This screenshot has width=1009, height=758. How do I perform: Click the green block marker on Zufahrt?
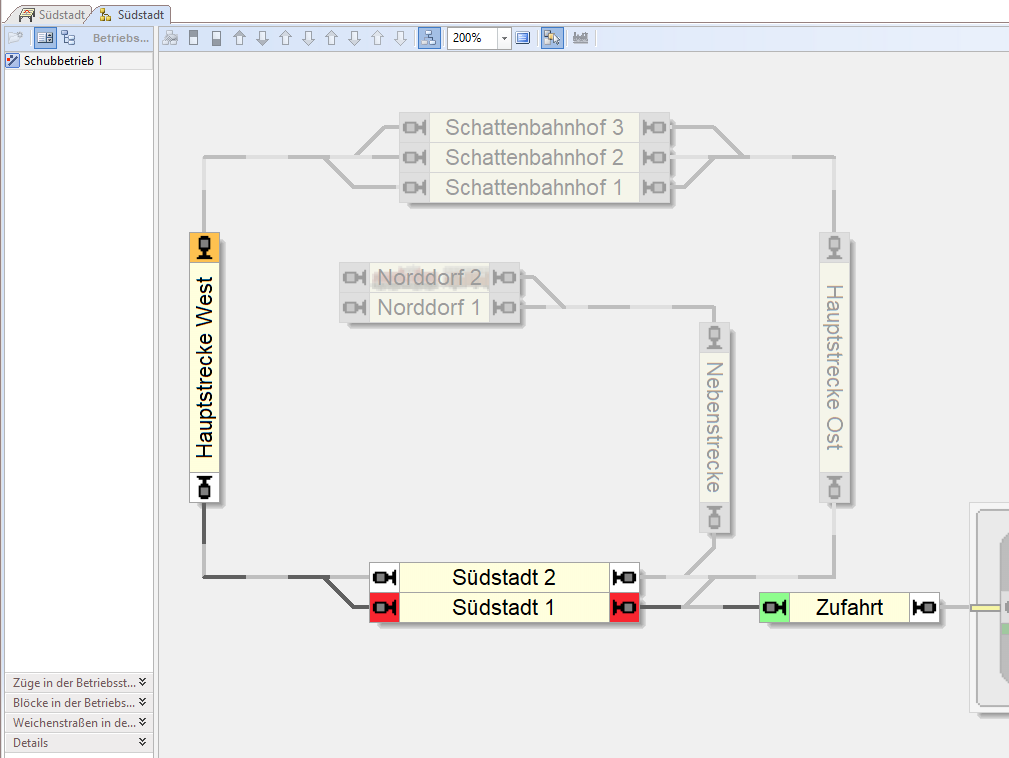pyautogui.click(x=774, y=607)
